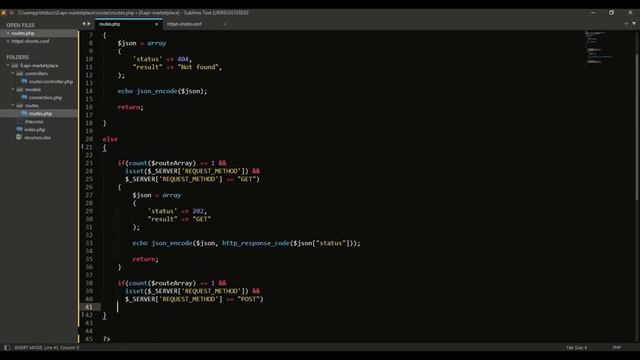Viewport: 640px width, 360px height.
Task: Select httpd-vhosts.conf in Open Files list
Action: [30, 41]
